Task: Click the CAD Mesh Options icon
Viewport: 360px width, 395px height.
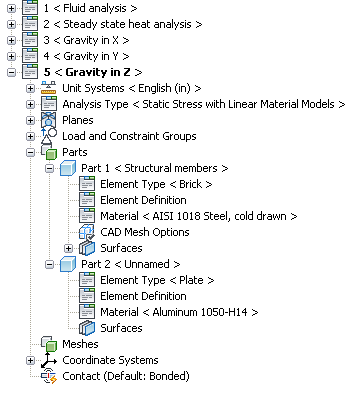Action: click(x=87, y=232)
